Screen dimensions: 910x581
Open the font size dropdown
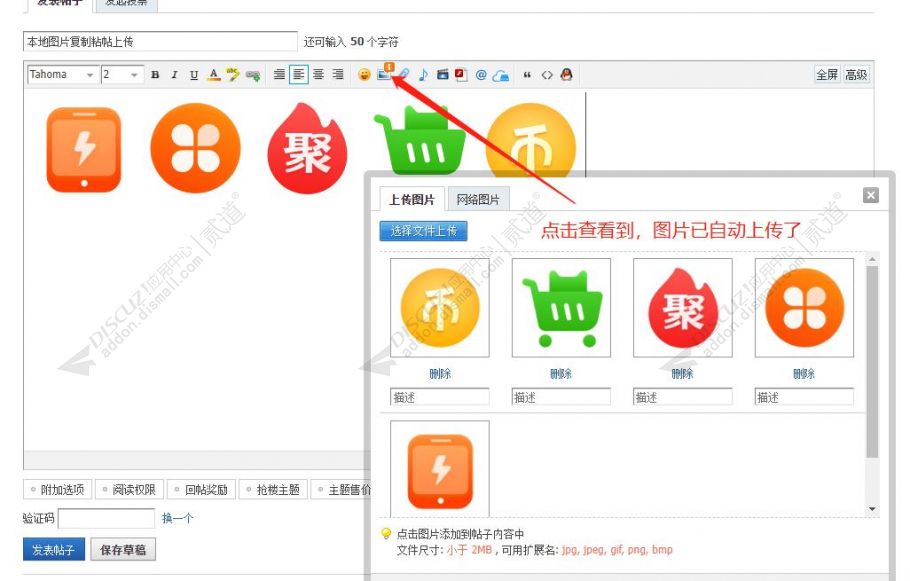click(120, 75)
